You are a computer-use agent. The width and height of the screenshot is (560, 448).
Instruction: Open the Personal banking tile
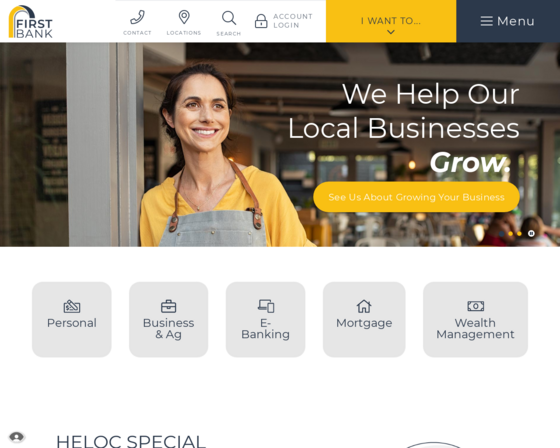pos(72,319)
